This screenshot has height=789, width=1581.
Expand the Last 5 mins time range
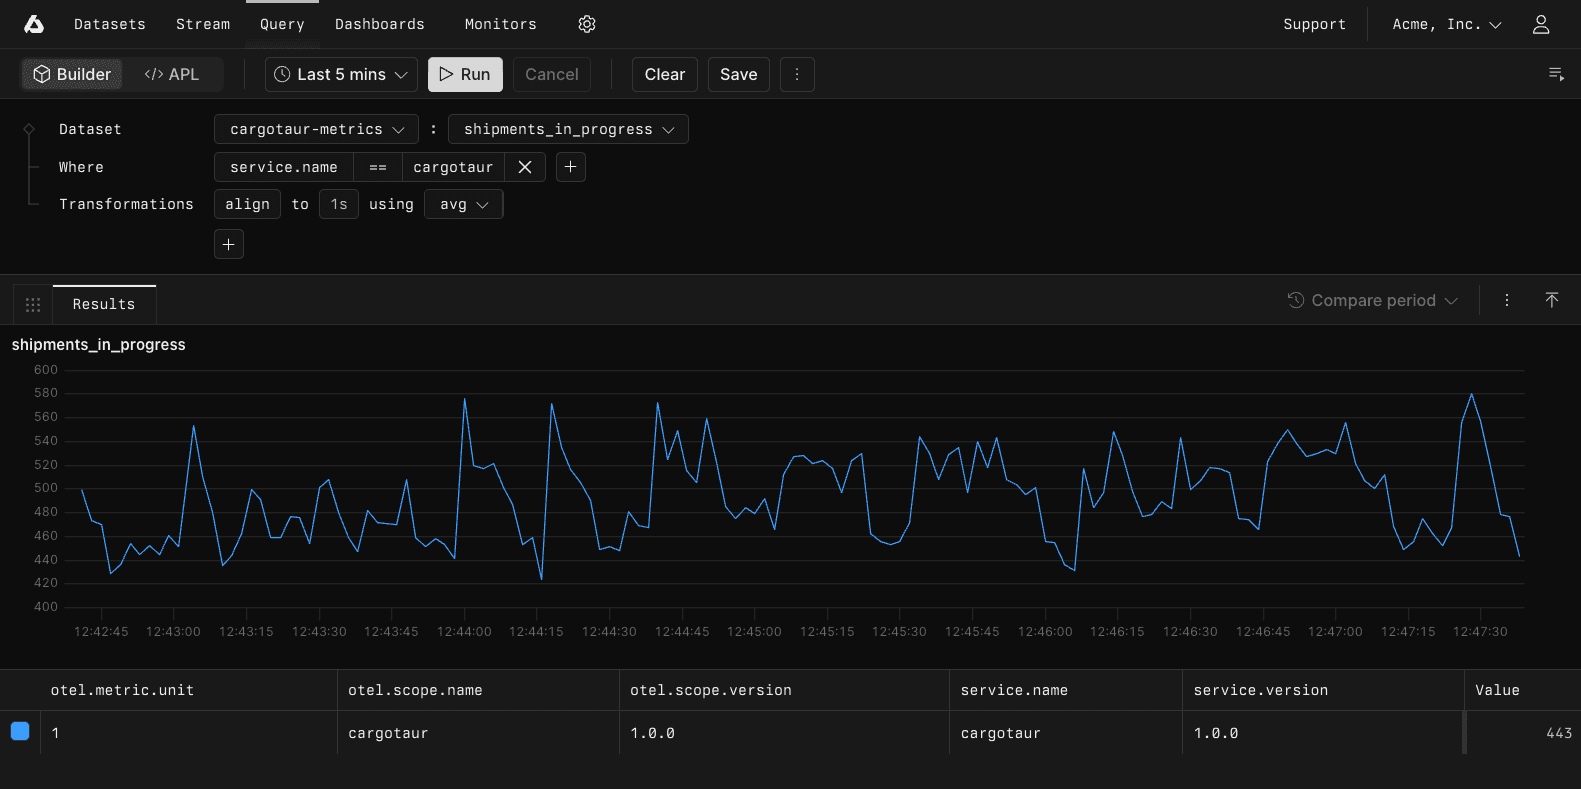(341, 74)
